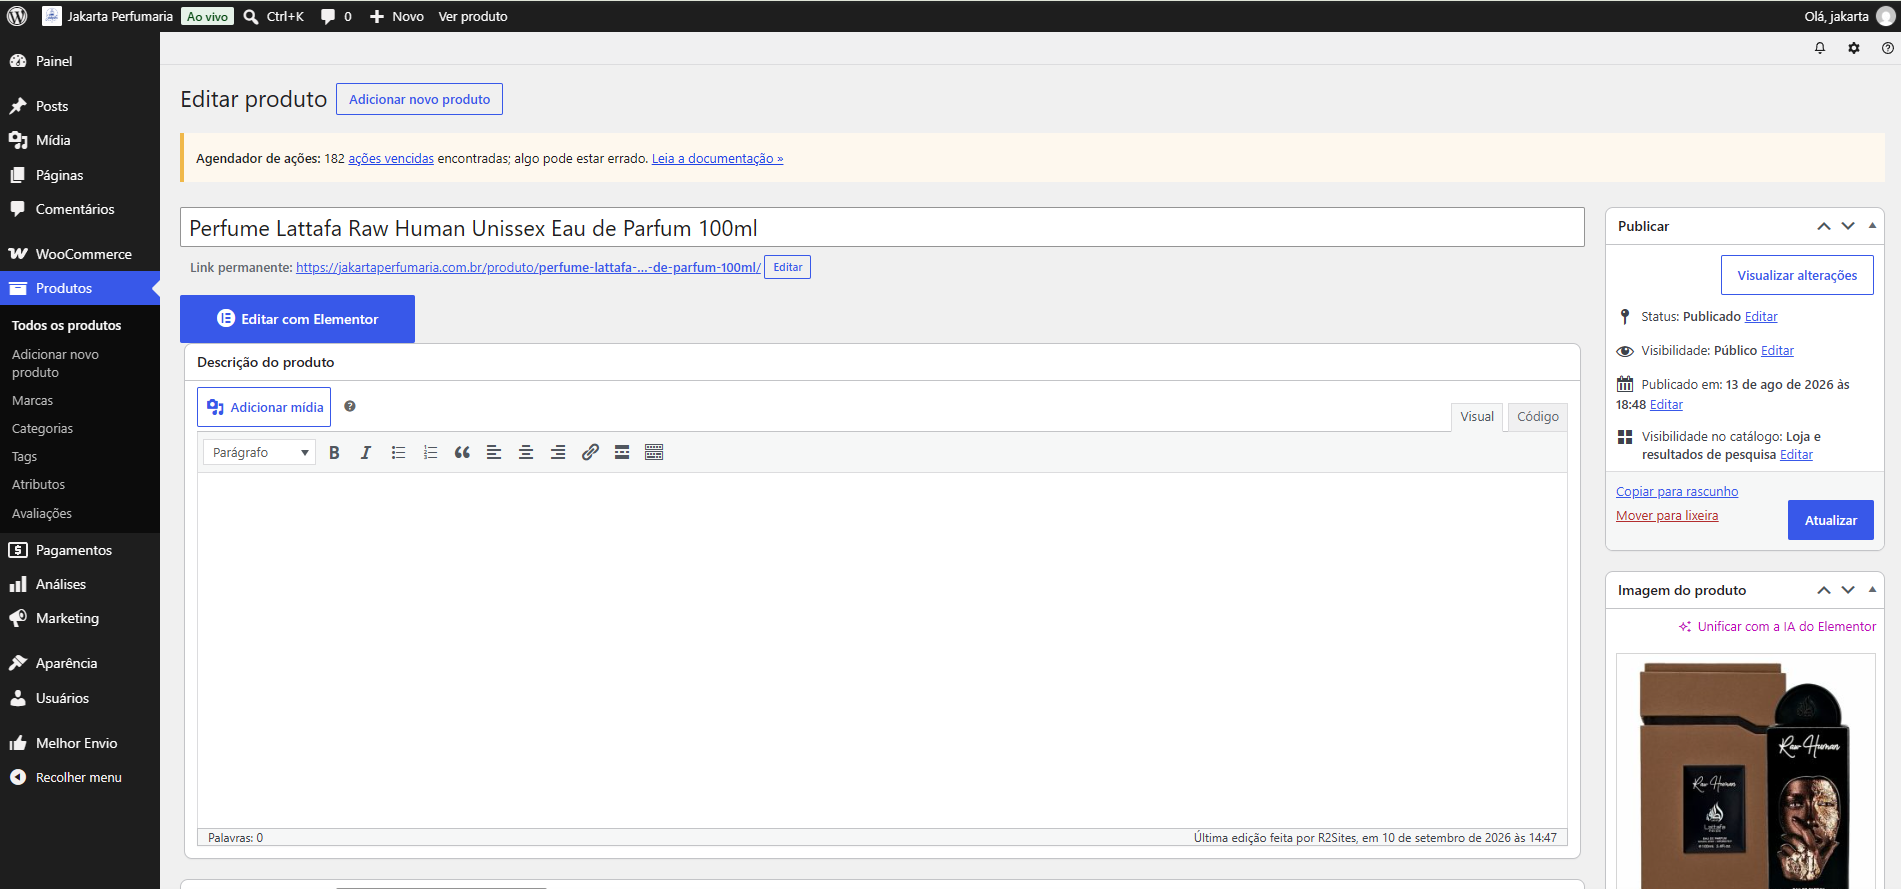Open Mover para lixeira link

(x=1667, y=516)
